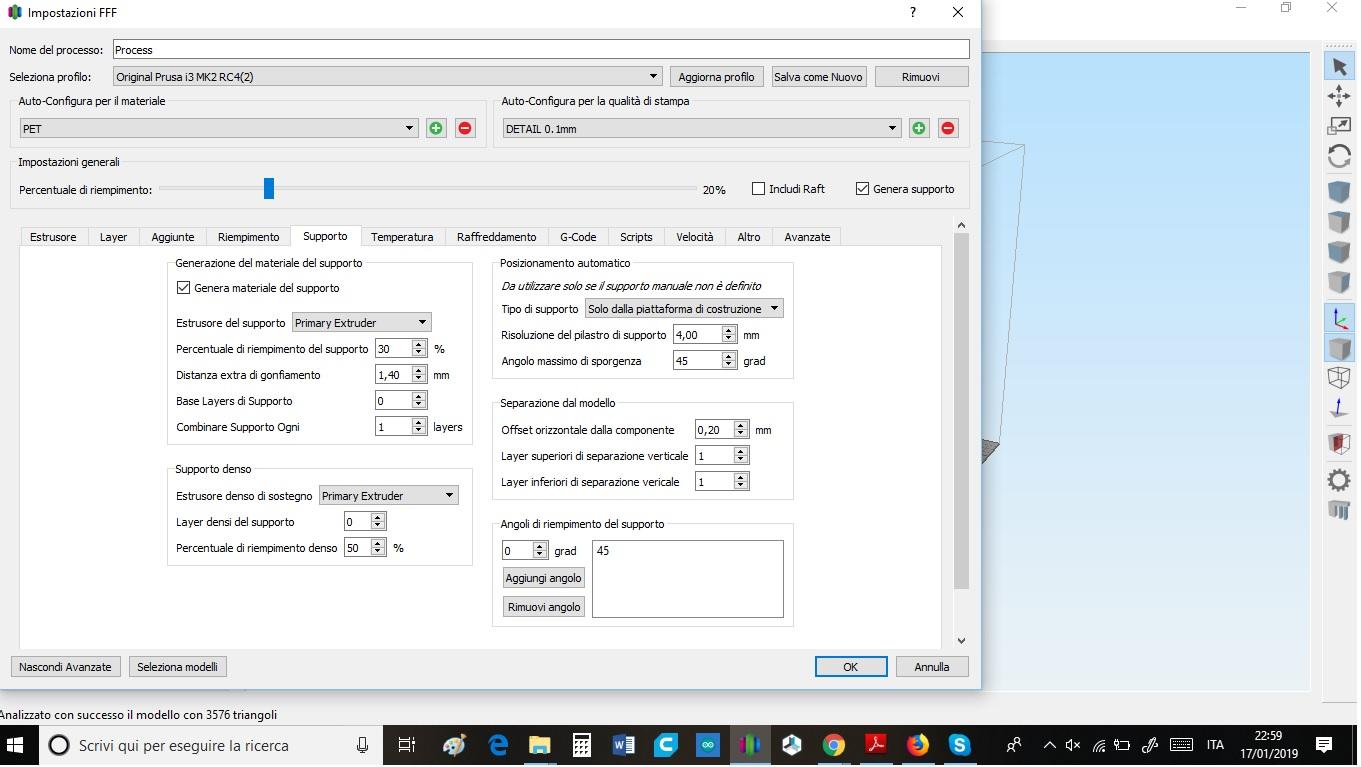
Task: Click the Nascondi Avanzate button
Action: pyautogui.click(x=66, y=667)
